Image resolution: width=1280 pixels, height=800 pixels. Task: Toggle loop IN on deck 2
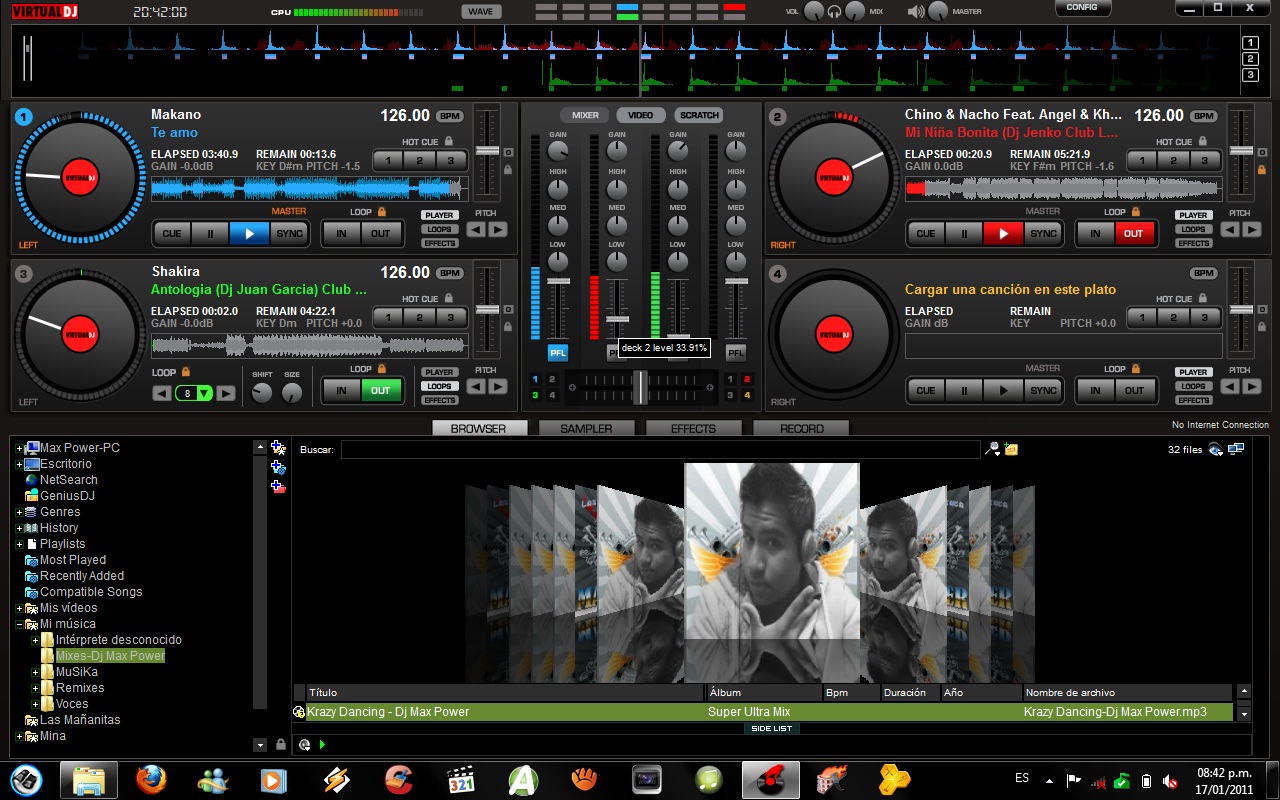coord(1095,233)
